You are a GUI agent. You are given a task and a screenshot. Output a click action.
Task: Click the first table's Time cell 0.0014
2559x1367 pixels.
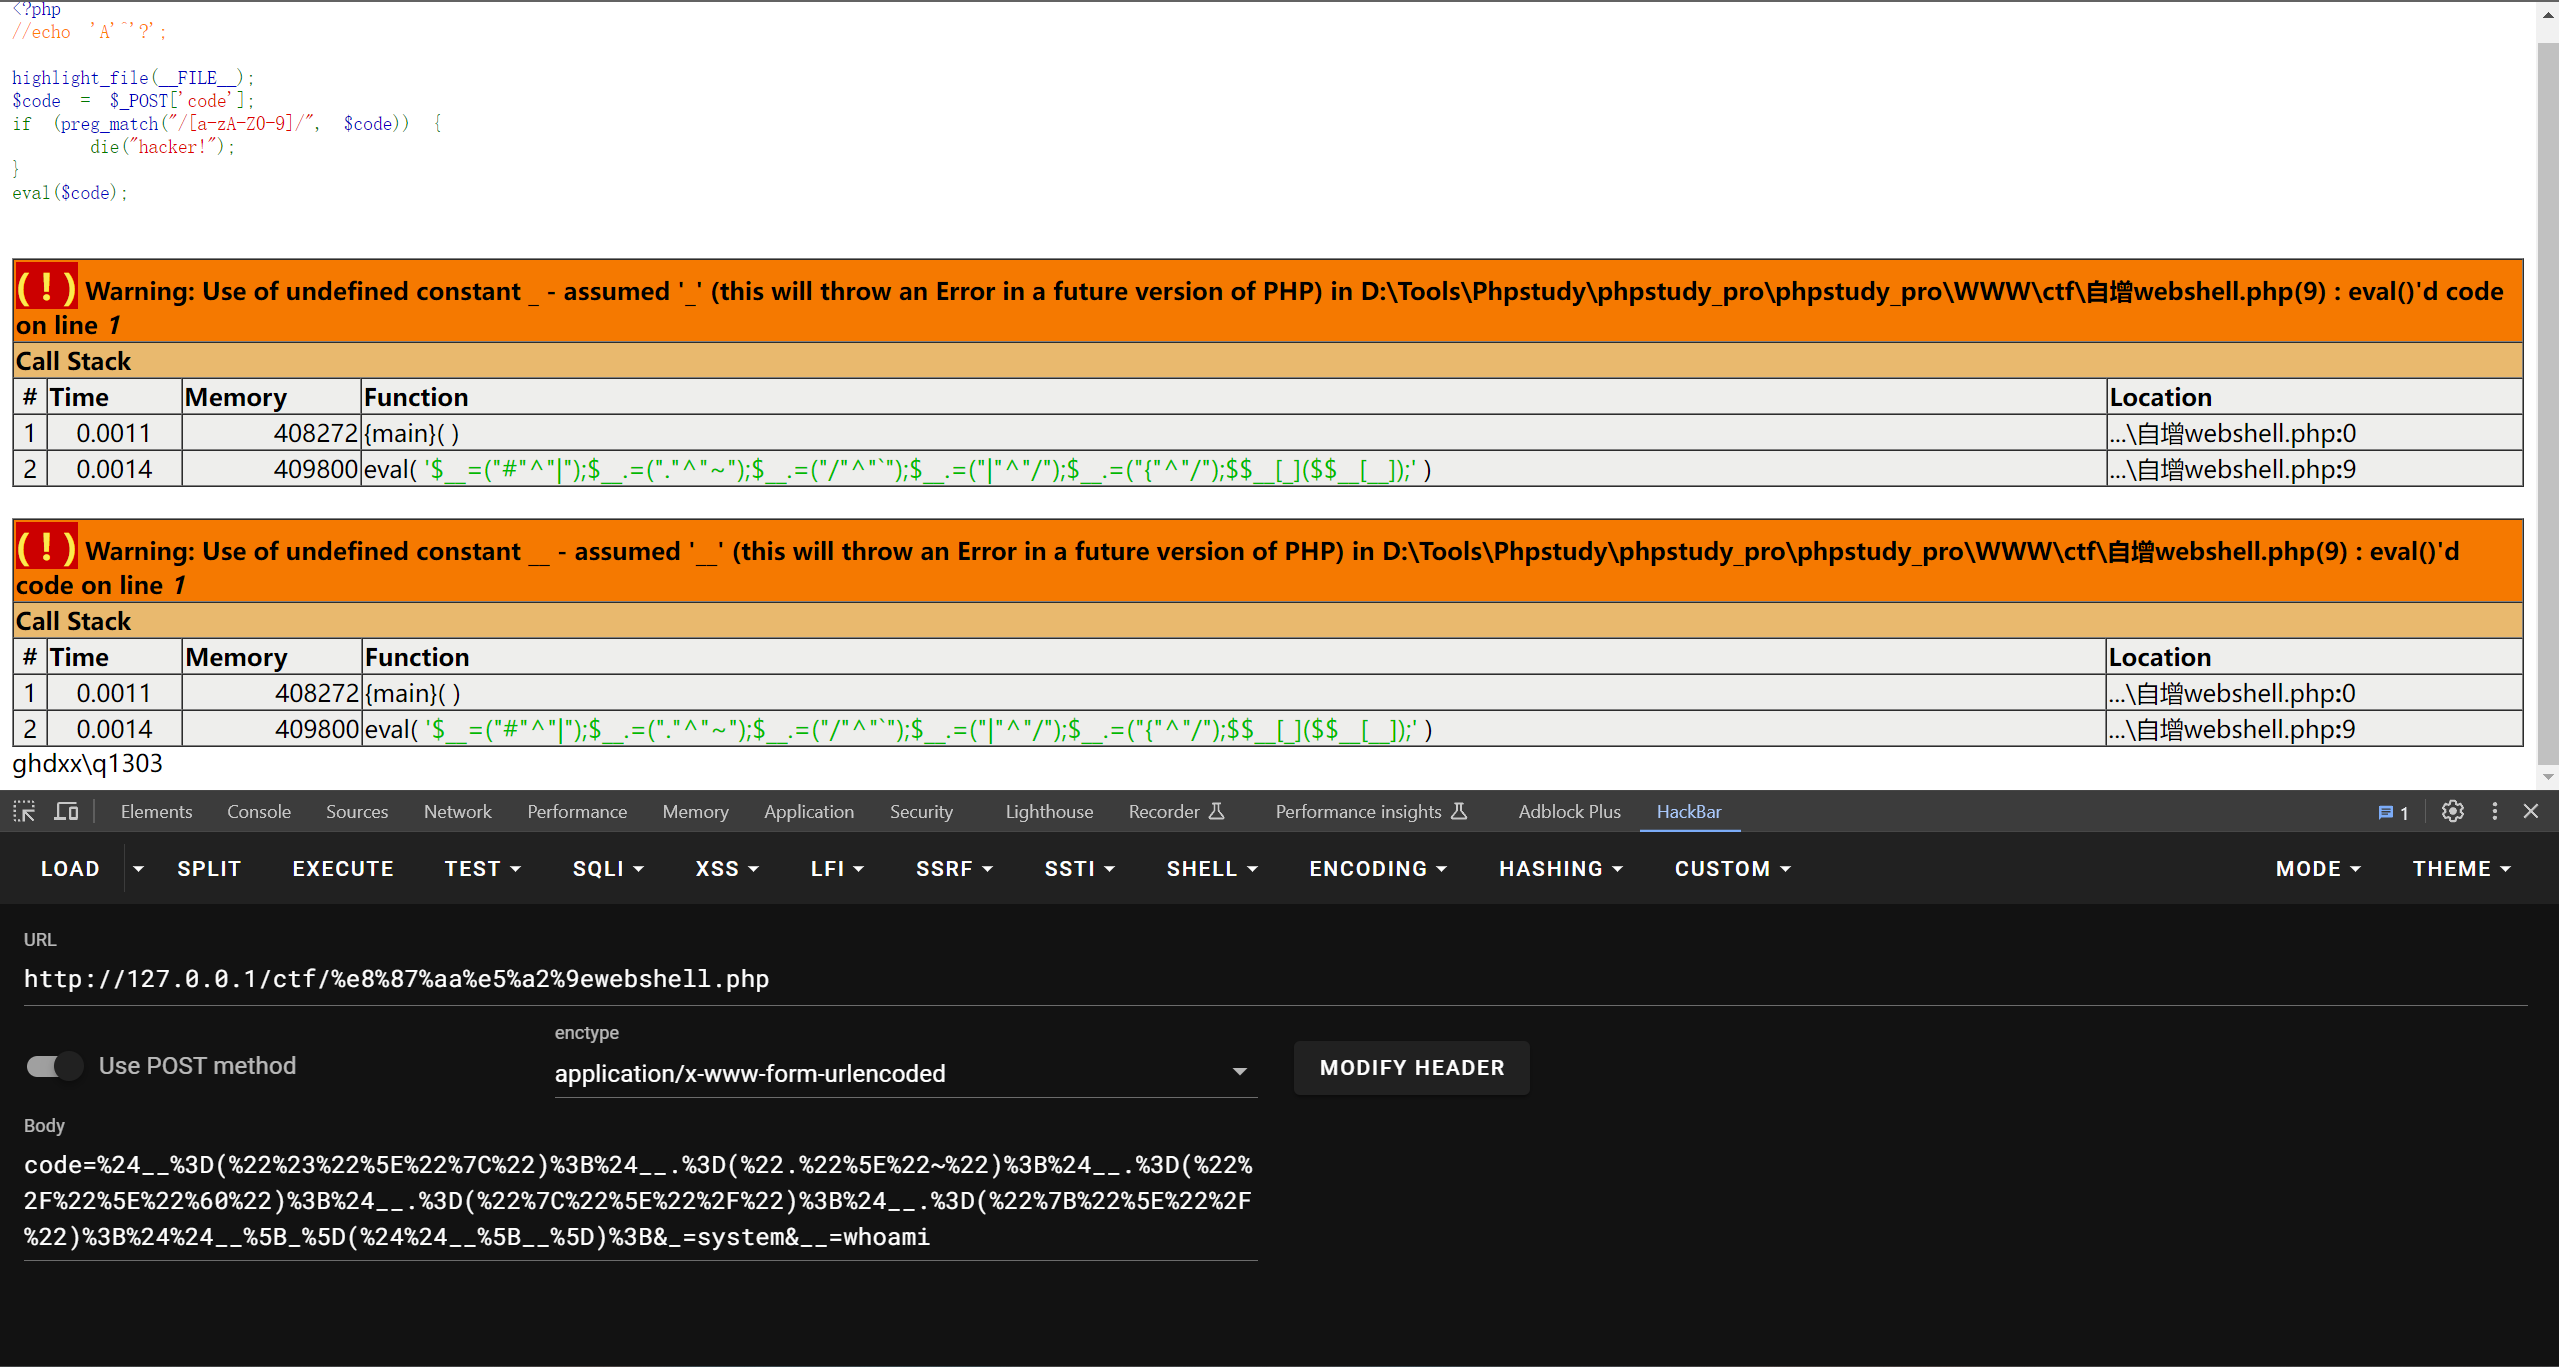[114, 469]
